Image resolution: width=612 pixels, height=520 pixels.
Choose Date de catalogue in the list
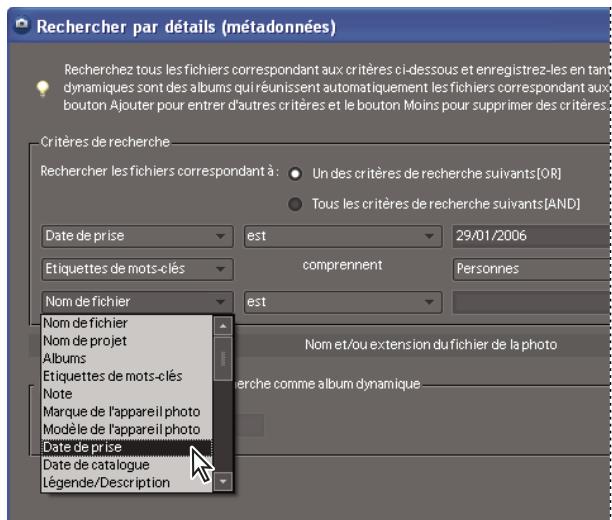point(127,465)
